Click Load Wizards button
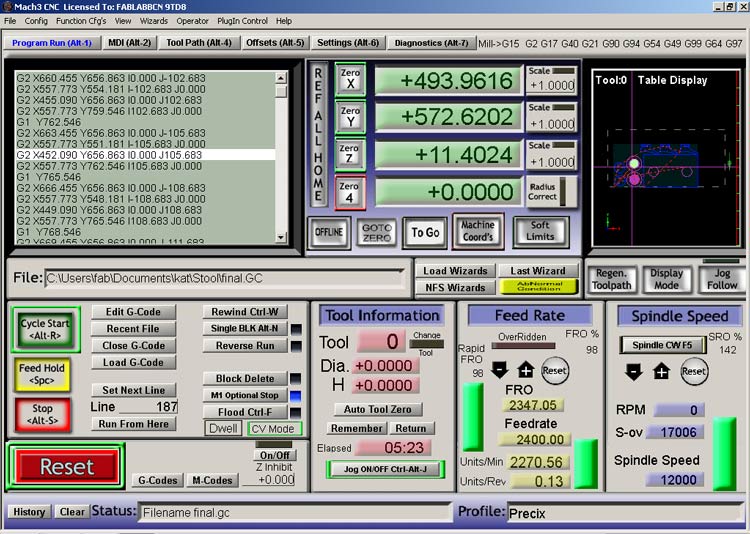This screenshot has height=534, width=750. (455, 271)
